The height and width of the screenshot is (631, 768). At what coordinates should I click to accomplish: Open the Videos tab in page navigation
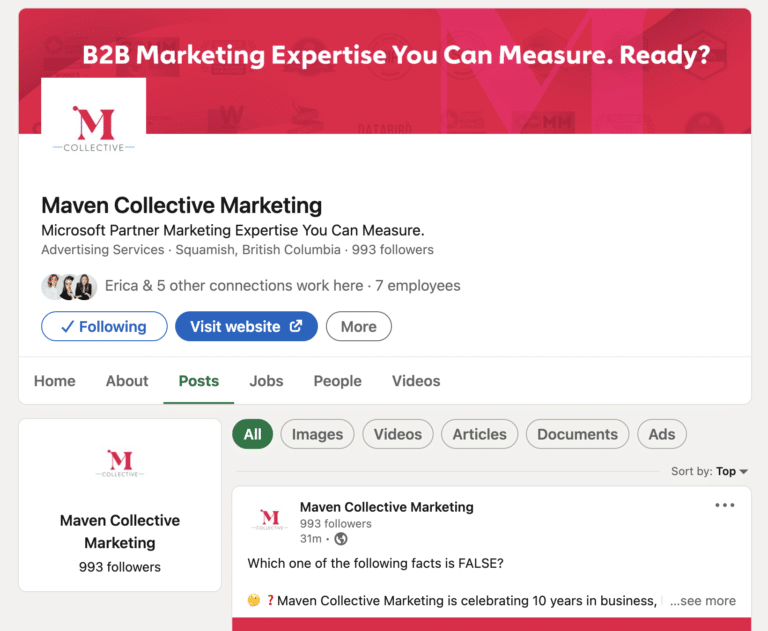(416, 381)
